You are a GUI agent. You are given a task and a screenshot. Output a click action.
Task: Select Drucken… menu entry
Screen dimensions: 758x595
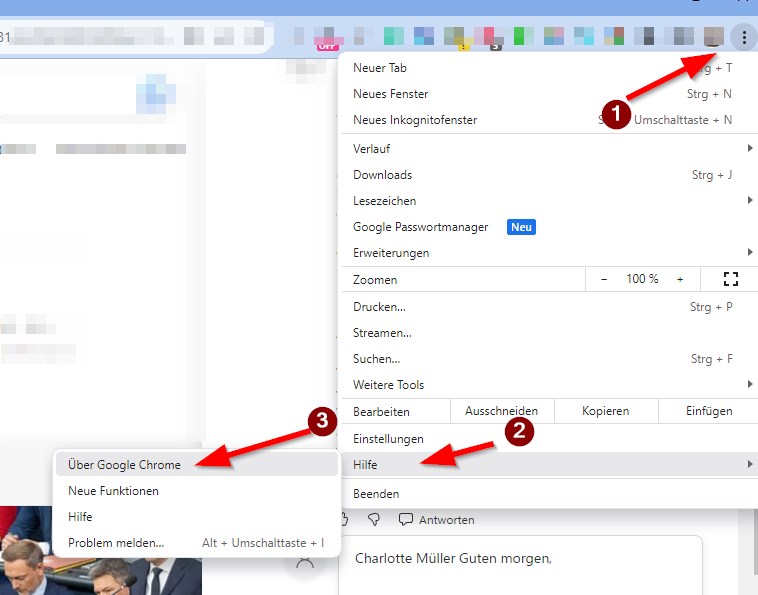(x=549, y=307)
